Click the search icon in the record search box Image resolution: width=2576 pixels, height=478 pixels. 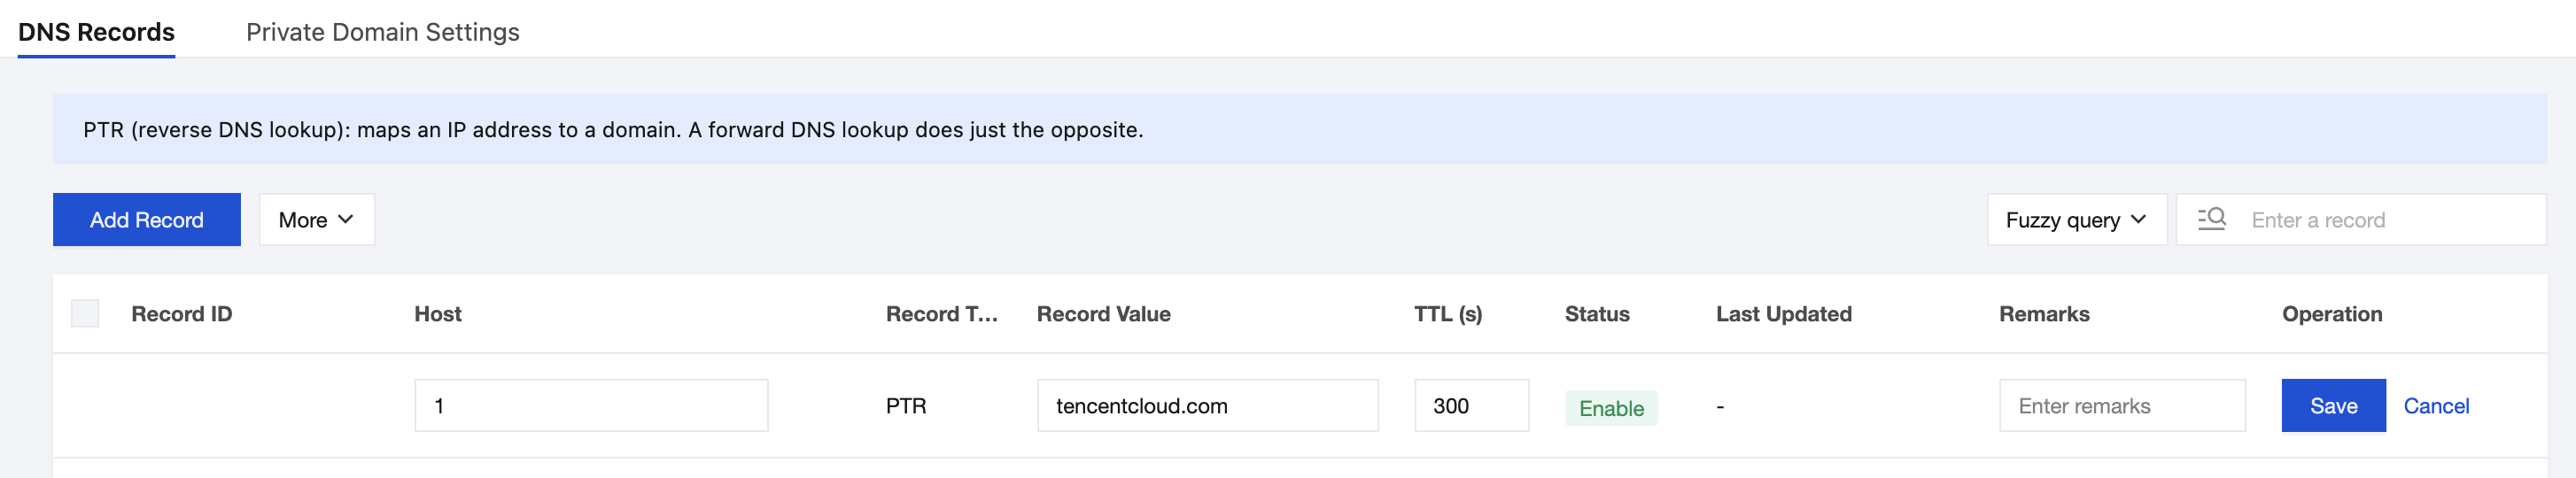click(x=2211, y=219)
